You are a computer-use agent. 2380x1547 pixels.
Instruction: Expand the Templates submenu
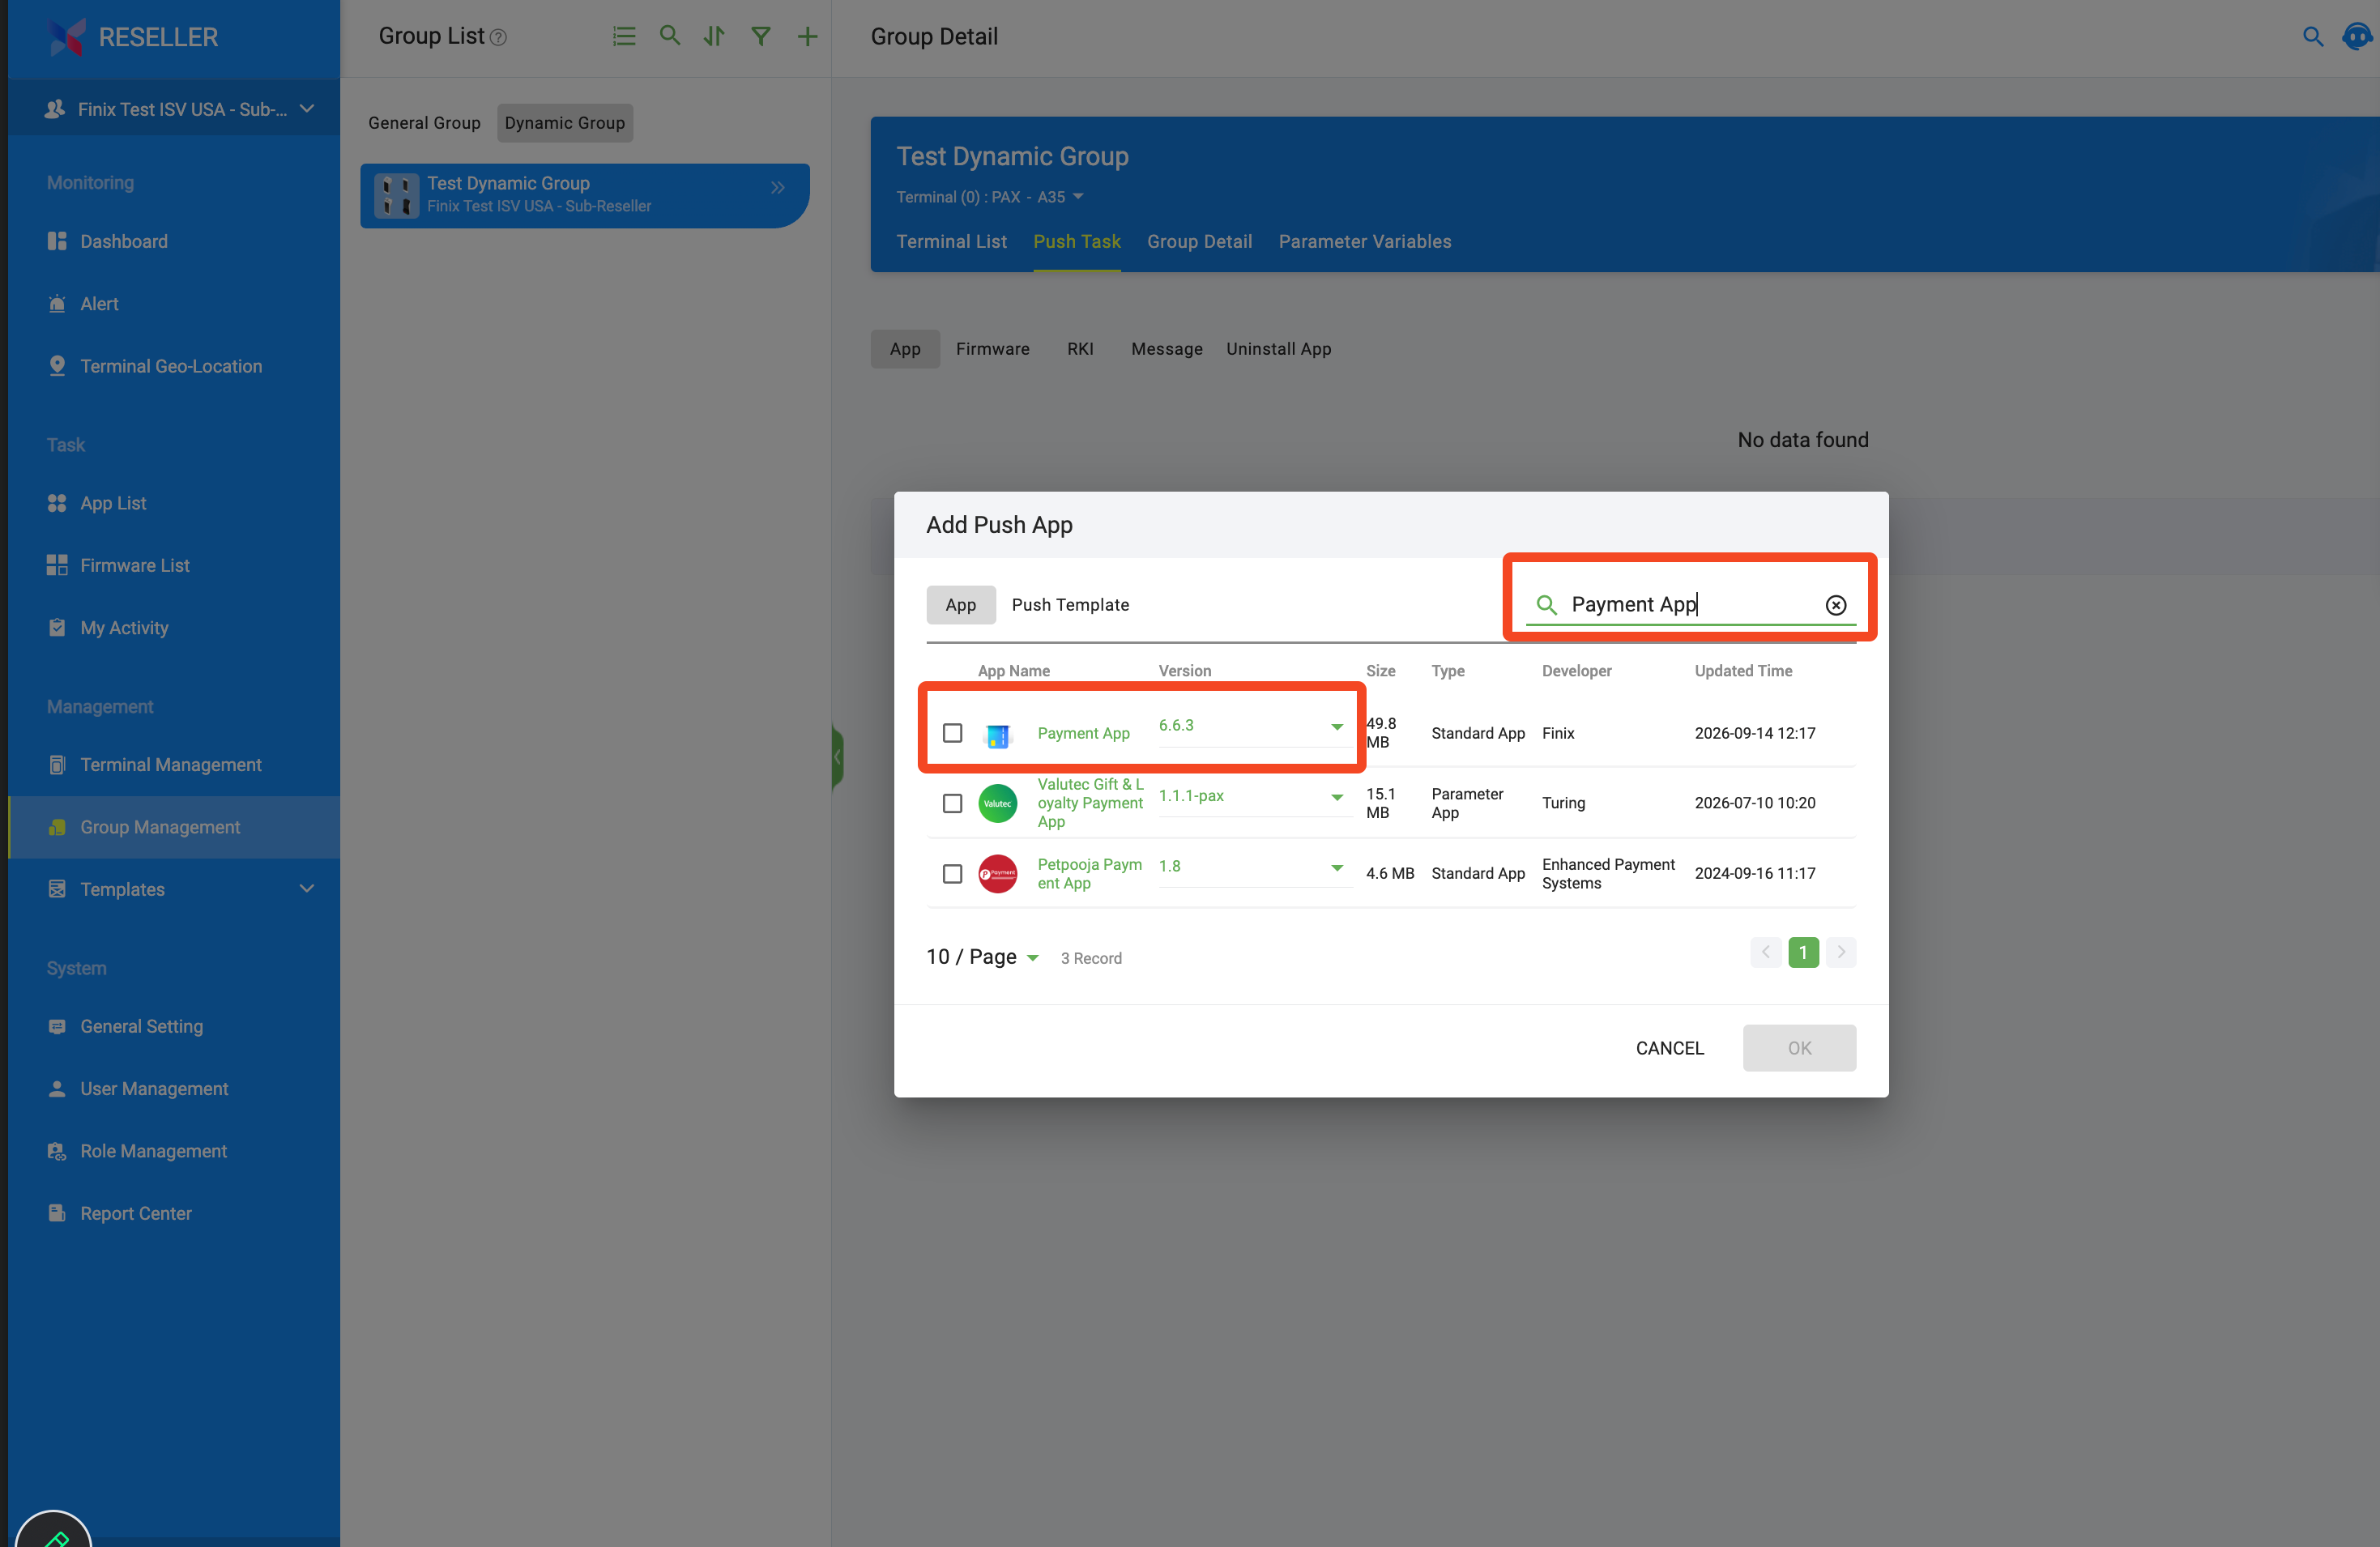pos(307,888)
